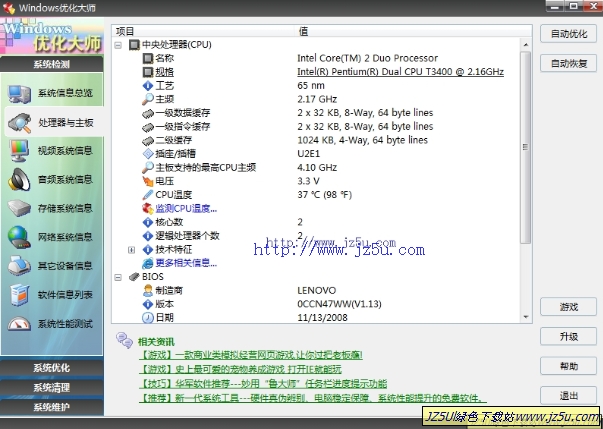Image resolution: width=603 pixels, height=429 pixels.
Task: Select the 0CCN47WW(V1.13) version value
Action: point(339,304)
